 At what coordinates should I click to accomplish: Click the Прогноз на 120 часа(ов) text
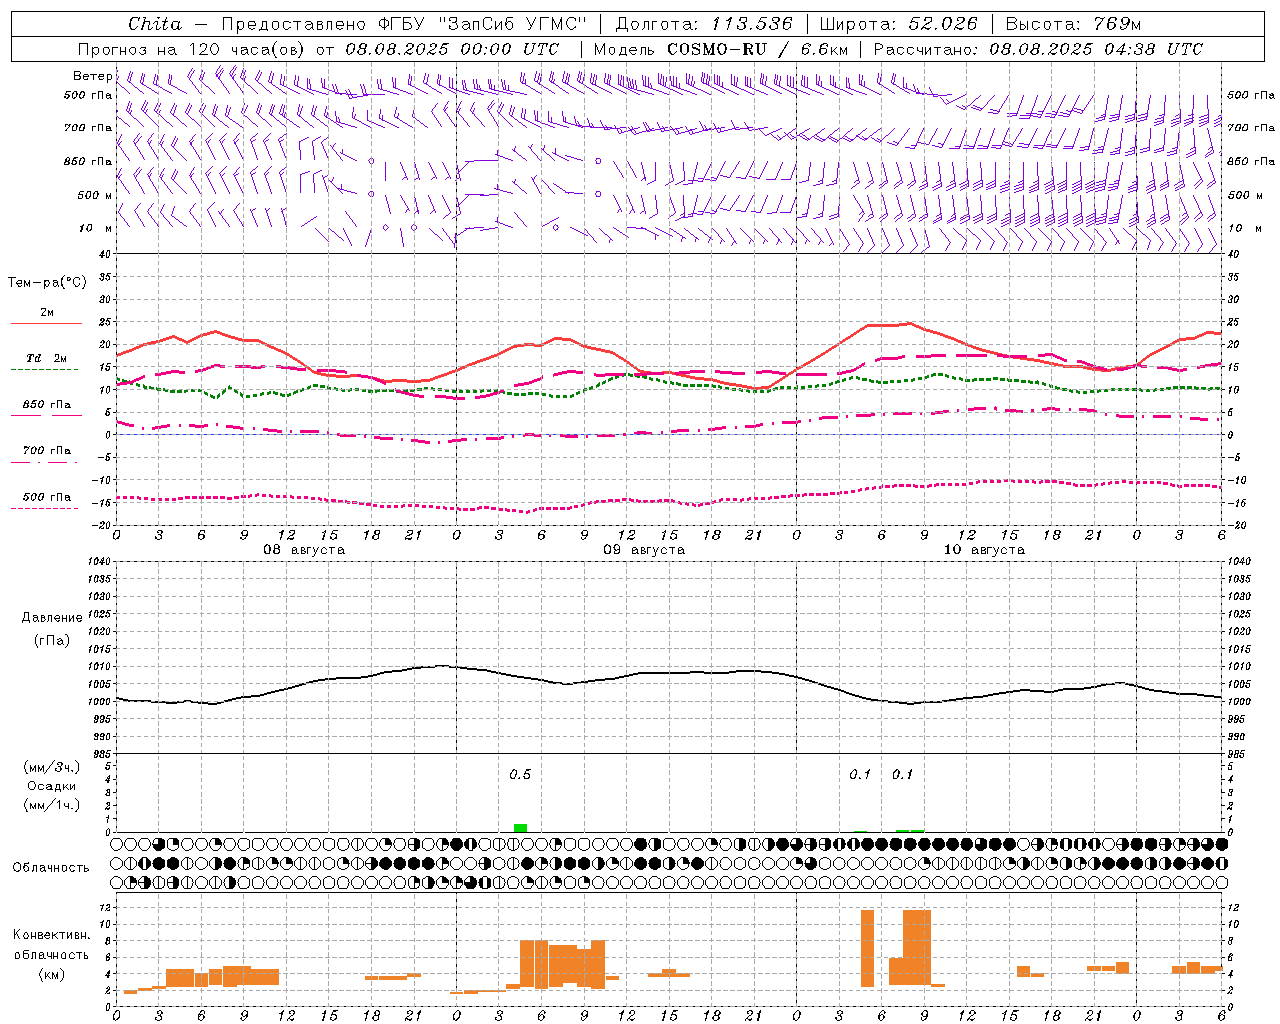pyautogui.click(x=192, y=49)
